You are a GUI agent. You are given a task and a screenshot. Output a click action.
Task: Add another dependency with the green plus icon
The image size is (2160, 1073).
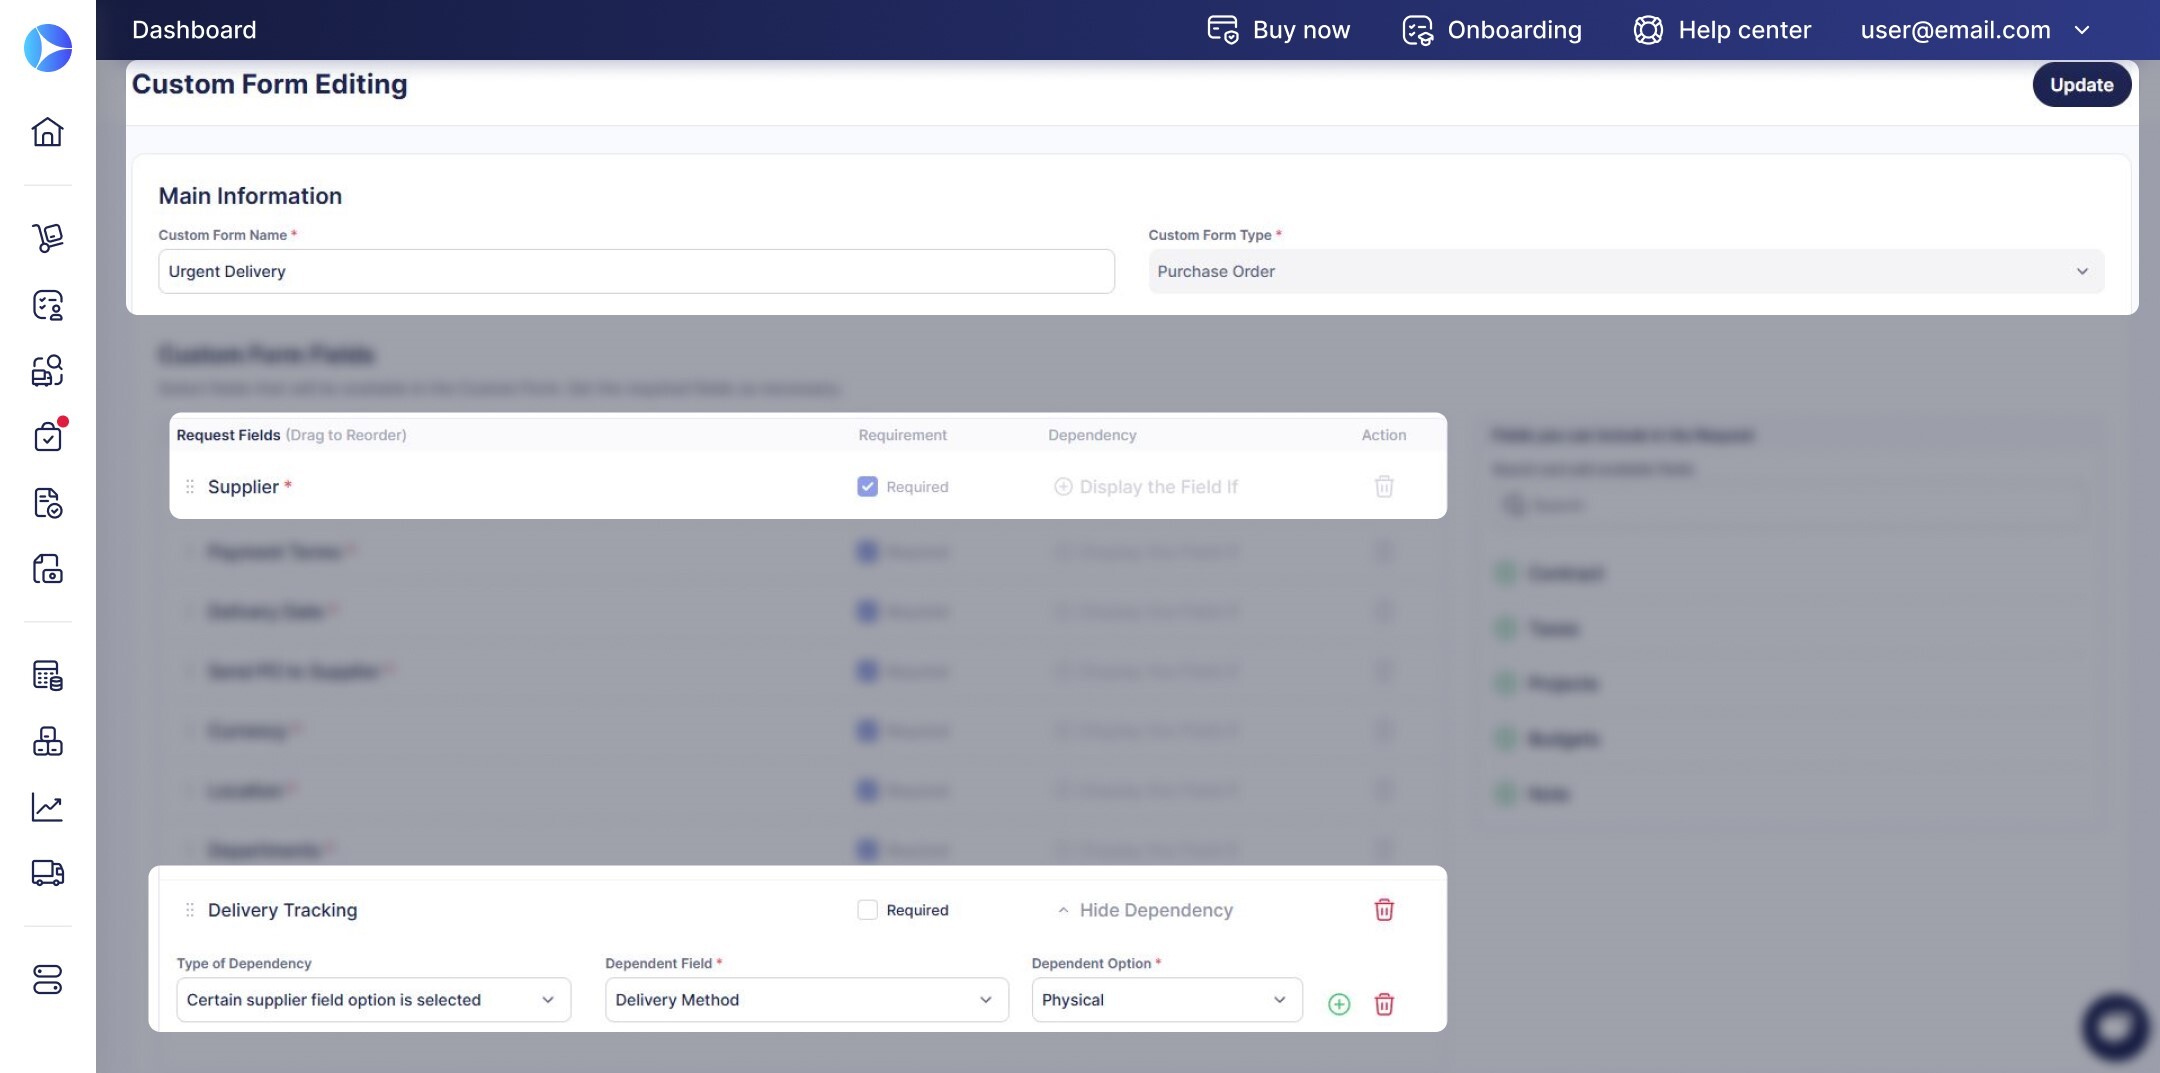click(1339, 1004)
